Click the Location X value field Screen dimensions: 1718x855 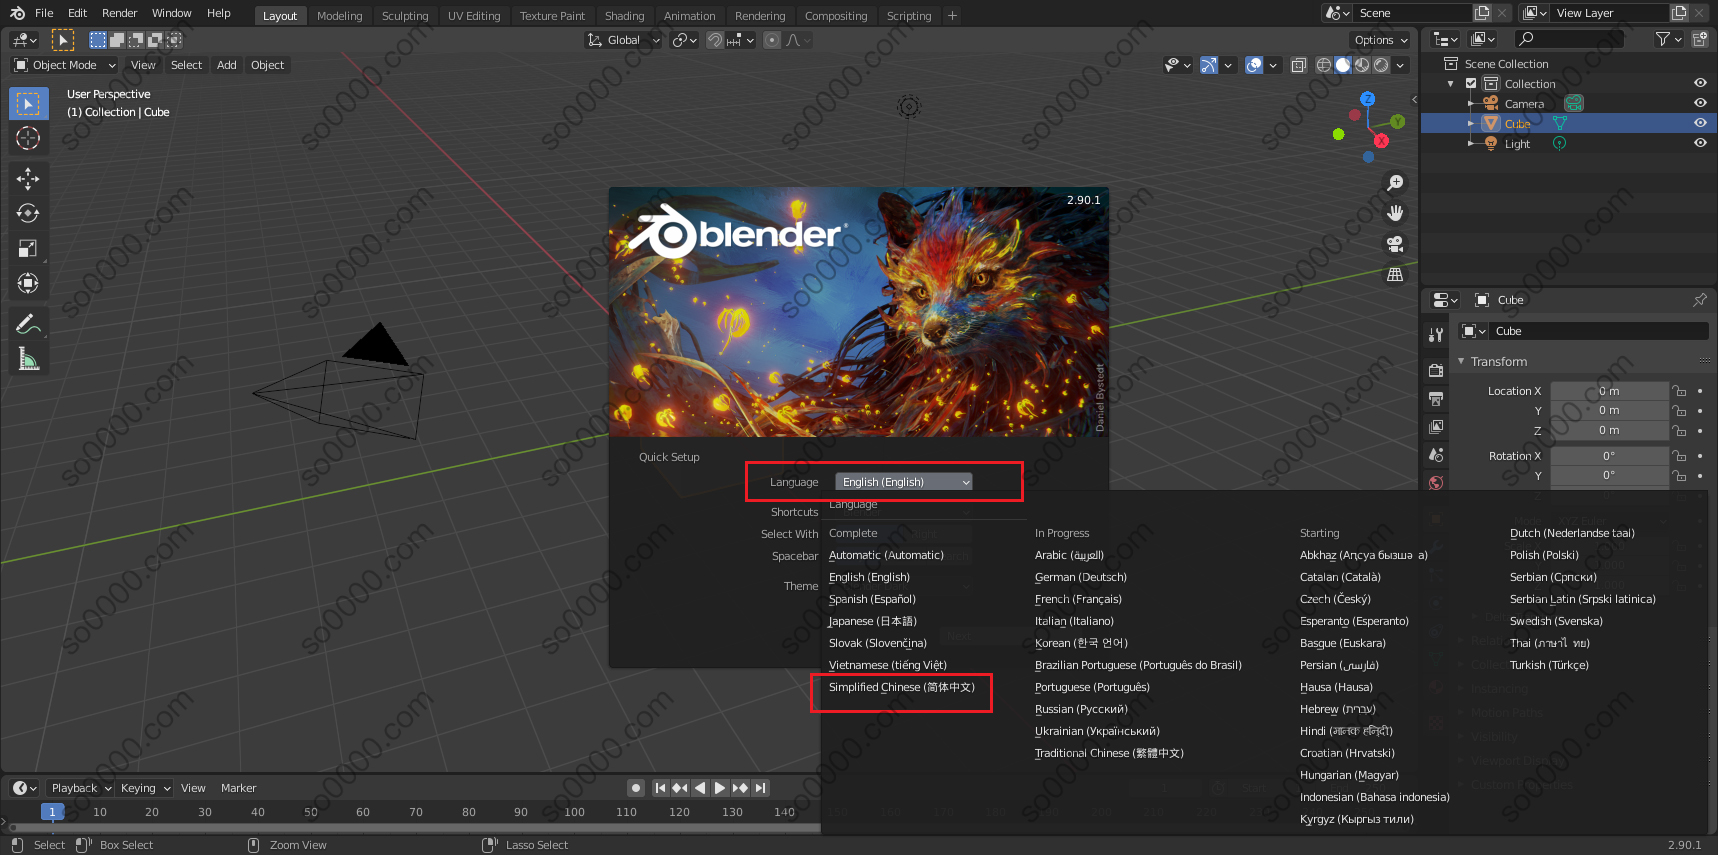(1609, 391)
